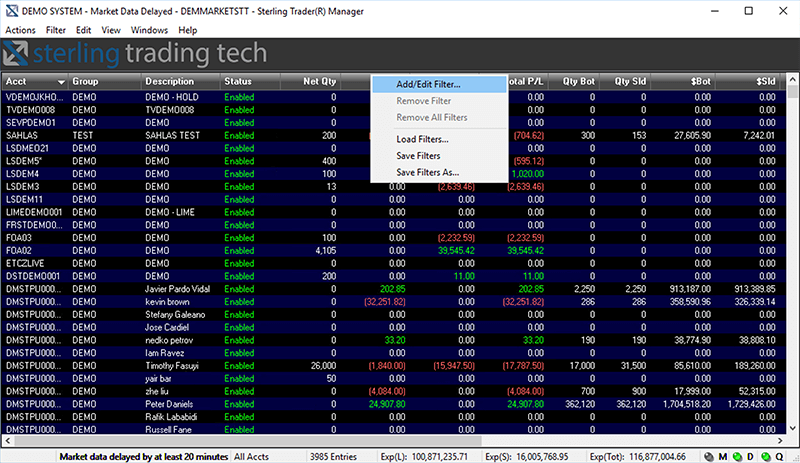Click the Sterling Trading Tech logo banner
The height and width of the screenshot is (463, 800).
pos(136,54)
